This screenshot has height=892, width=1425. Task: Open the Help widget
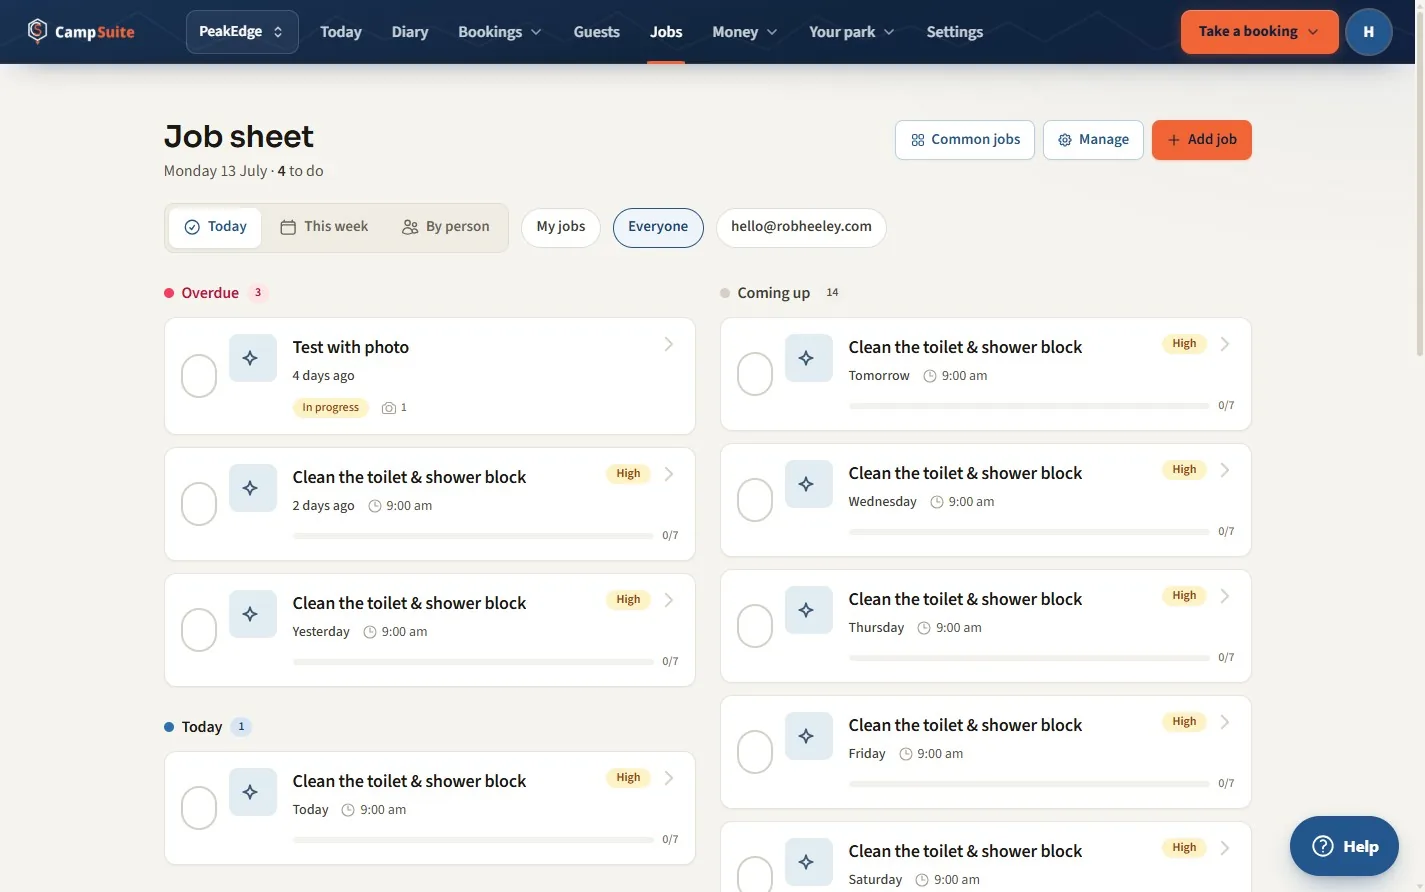click(x=1344, y=846)
